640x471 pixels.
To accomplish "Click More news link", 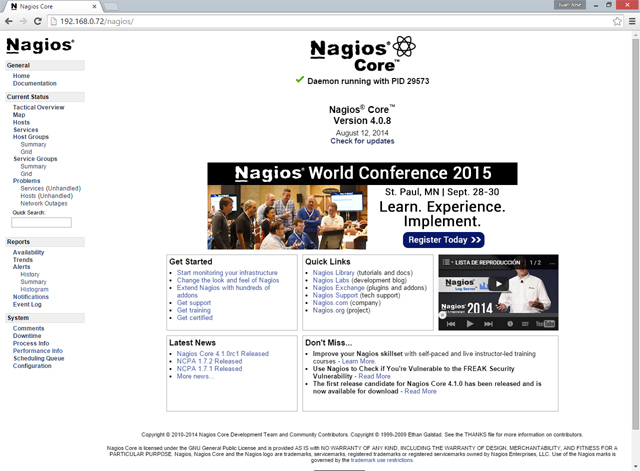I will pos(195,376).
